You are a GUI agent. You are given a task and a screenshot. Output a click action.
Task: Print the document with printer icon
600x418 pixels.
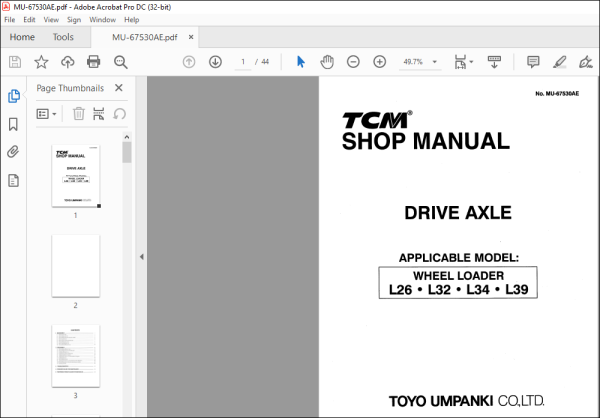point(94,62)
